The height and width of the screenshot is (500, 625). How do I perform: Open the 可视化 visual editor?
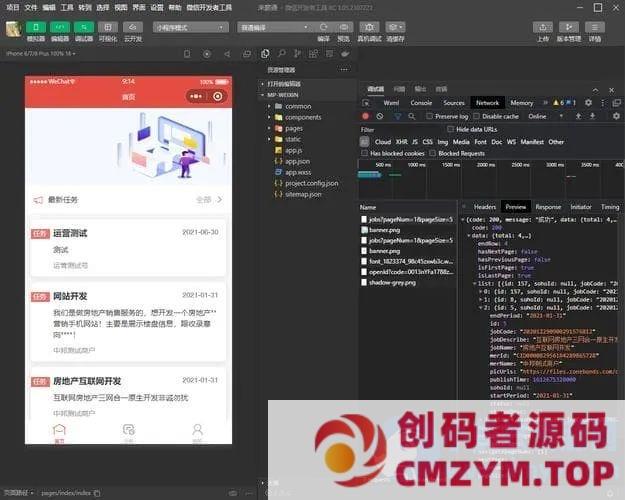click(108, 27)
